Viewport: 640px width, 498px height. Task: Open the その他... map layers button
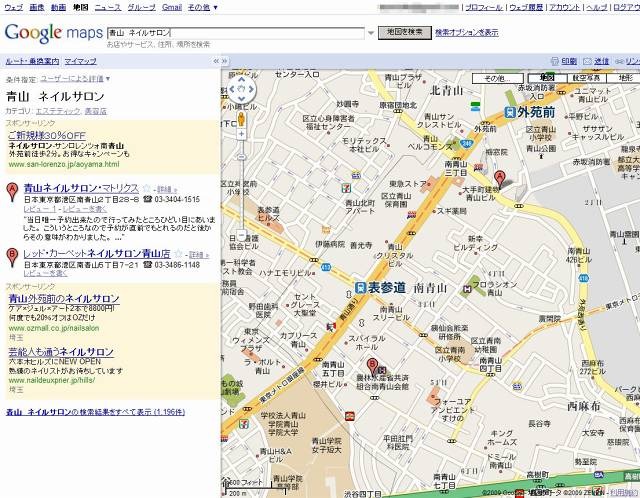pyautogui.click(x=498, y=78)
